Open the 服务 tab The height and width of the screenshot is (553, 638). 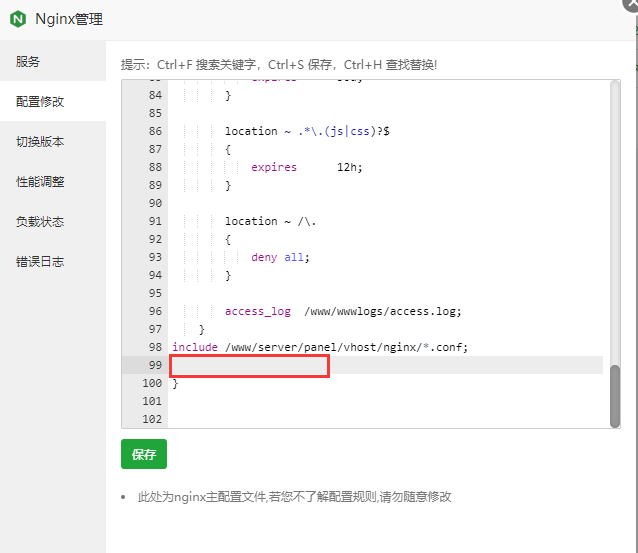pyautogui.click(x=53, y=61)
